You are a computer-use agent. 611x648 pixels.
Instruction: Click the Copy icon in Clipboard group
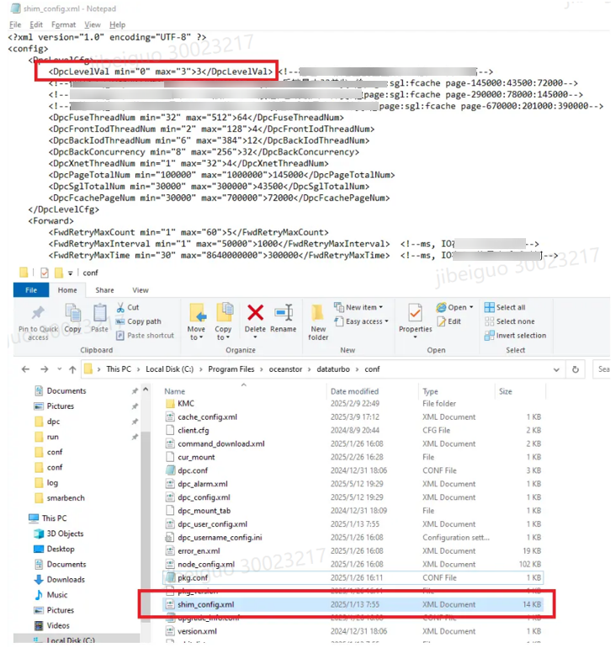pyautogui.click(x=73, y=314)
